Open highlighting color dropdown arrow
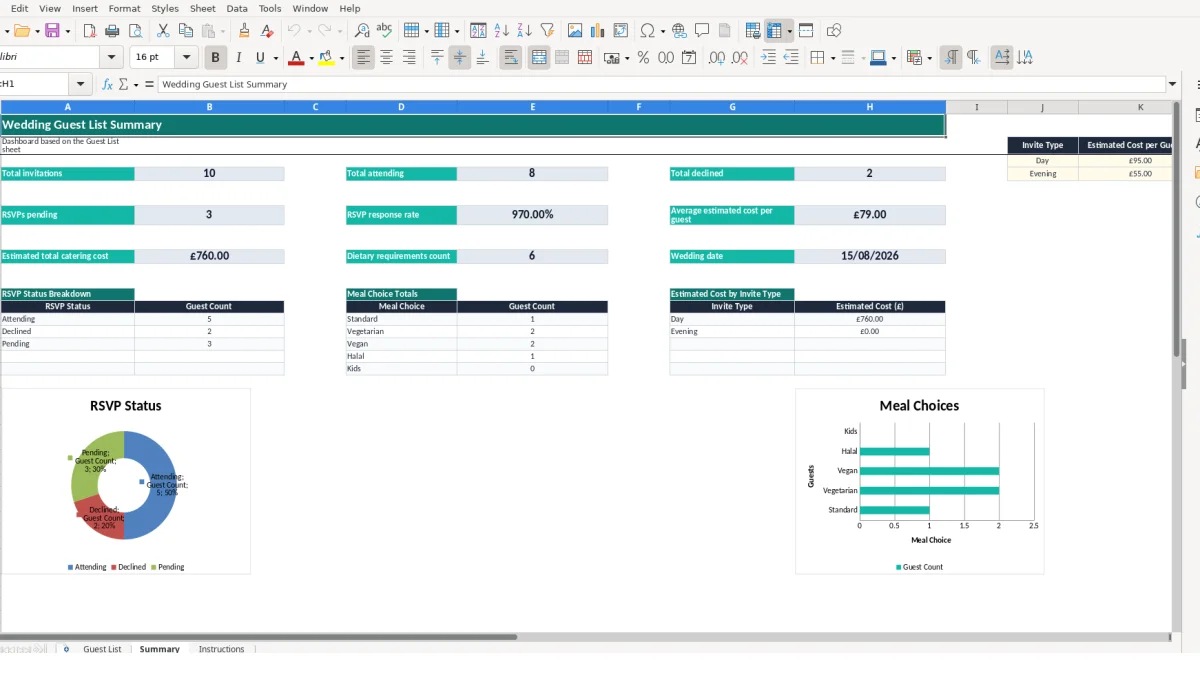The image size is (1200, 675). click(x=342, y=58)
